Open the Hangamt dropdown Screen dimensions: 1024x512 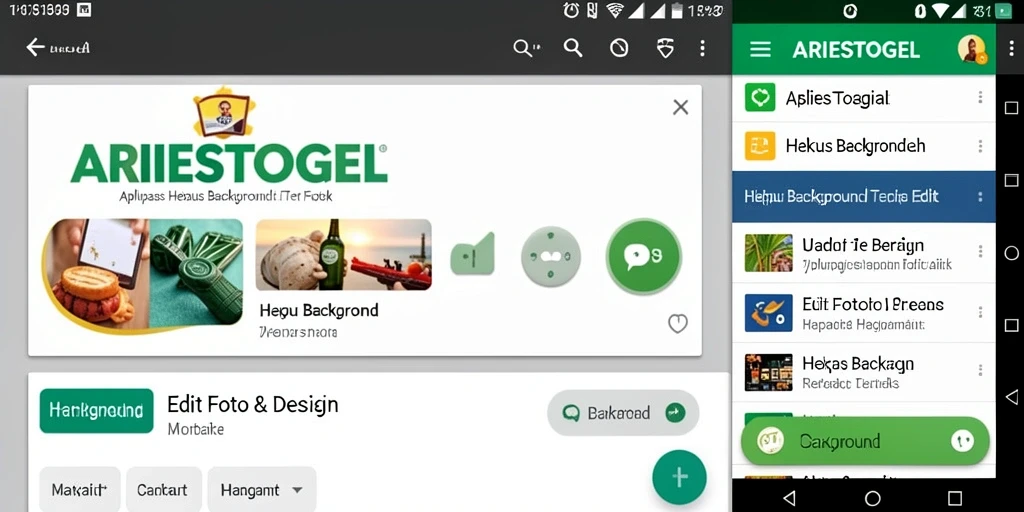pyautogui.click(x=262, y=490)
